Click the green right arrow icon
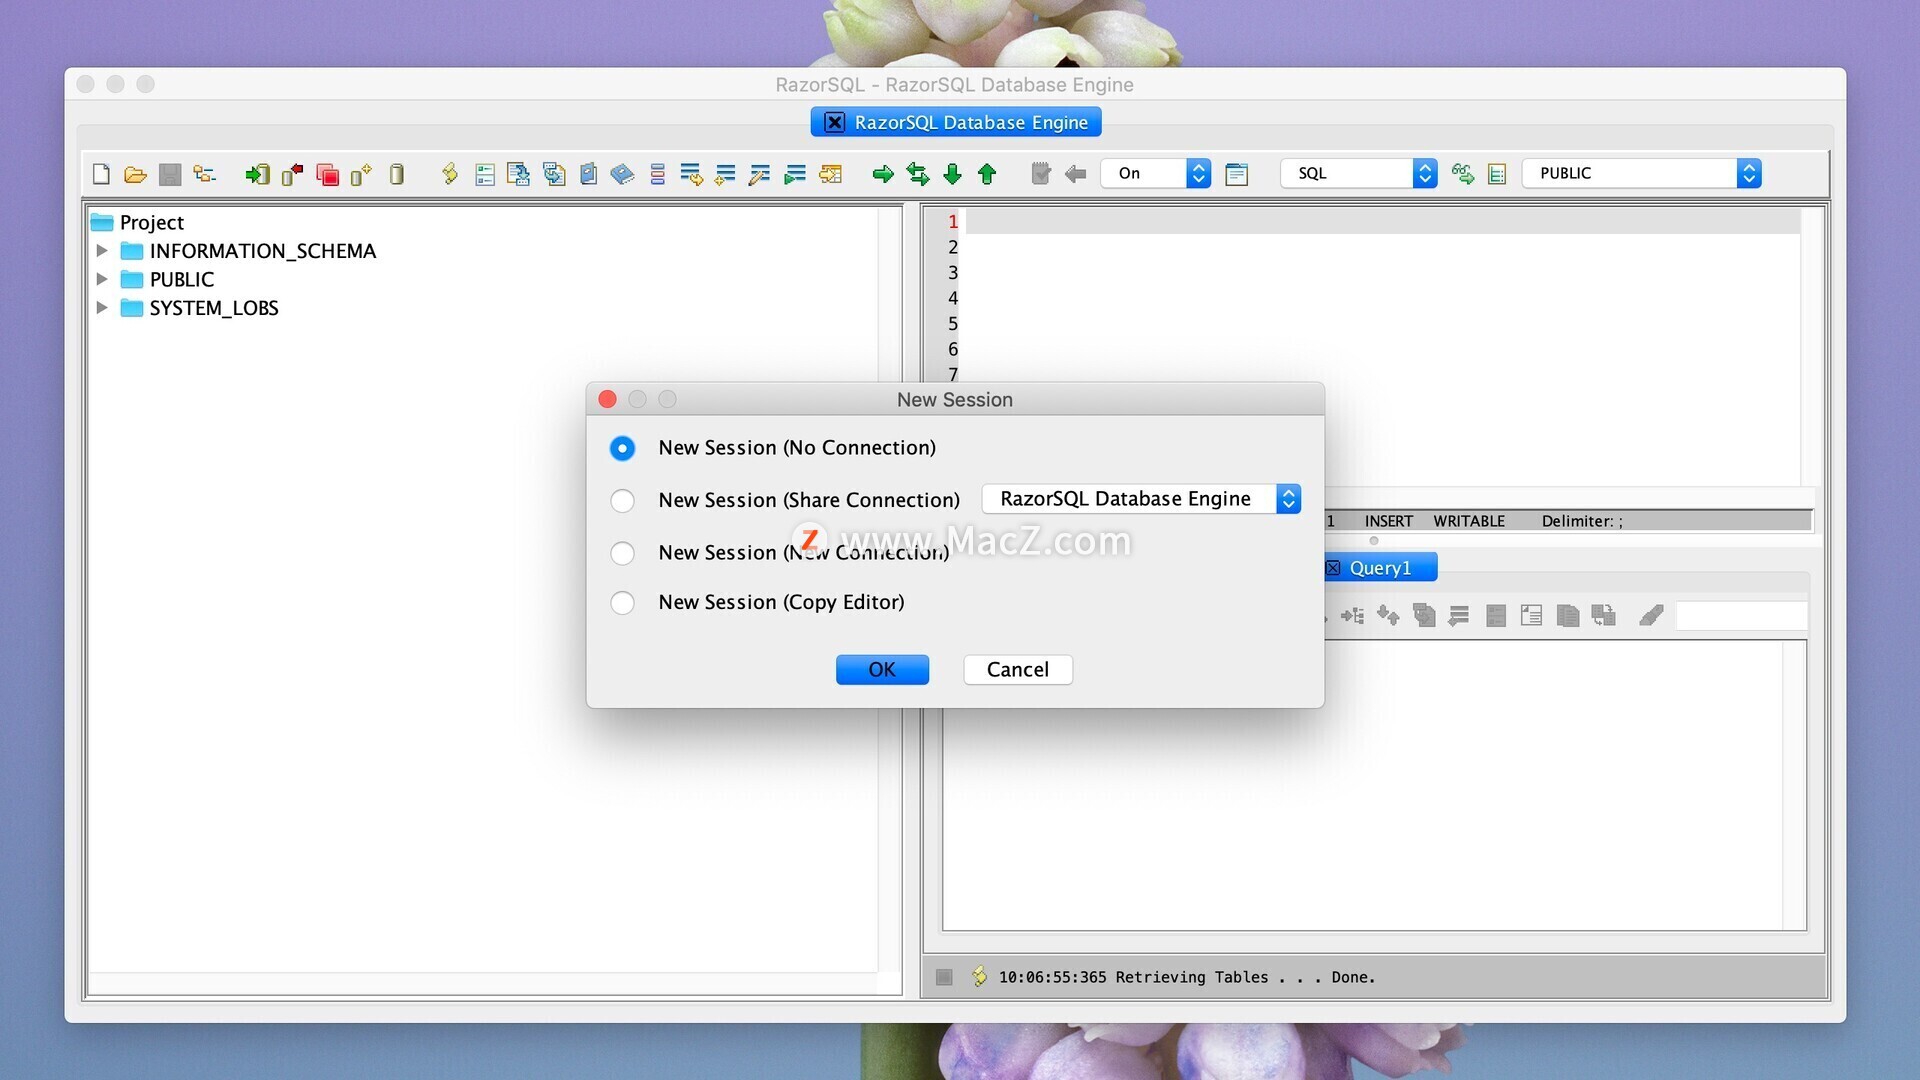Image resolution: width=1920 pixels, height=1080 pixels. (883, 175)
